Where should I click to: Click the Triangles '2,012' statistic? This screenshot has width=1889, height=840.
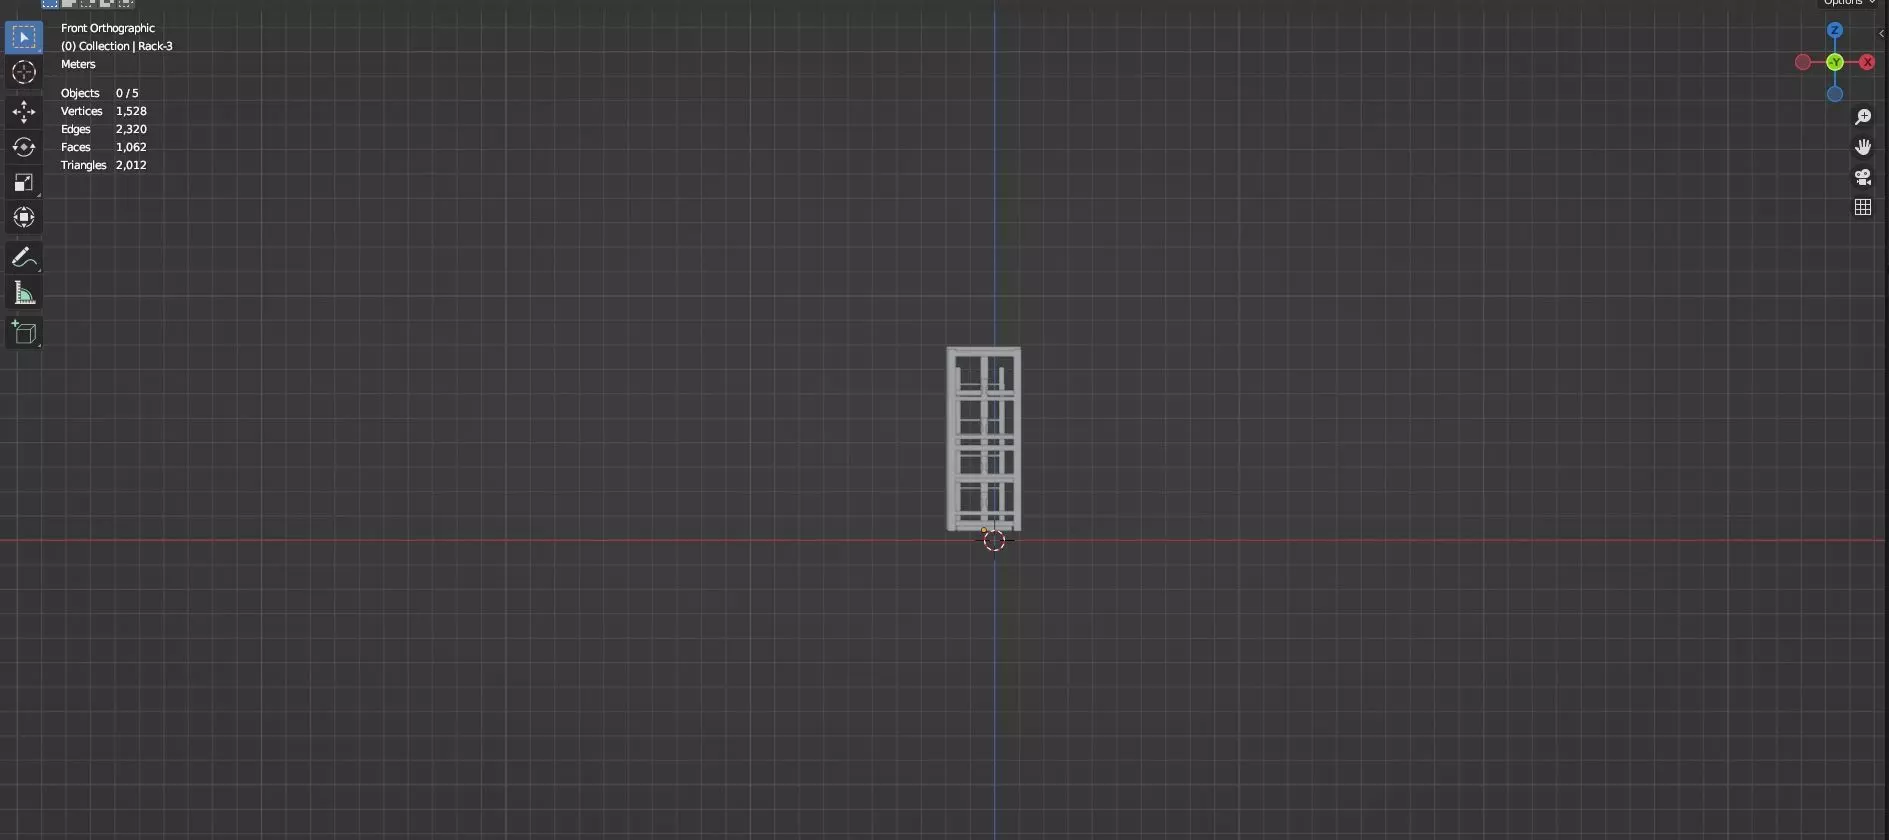[x=131, y=165]
